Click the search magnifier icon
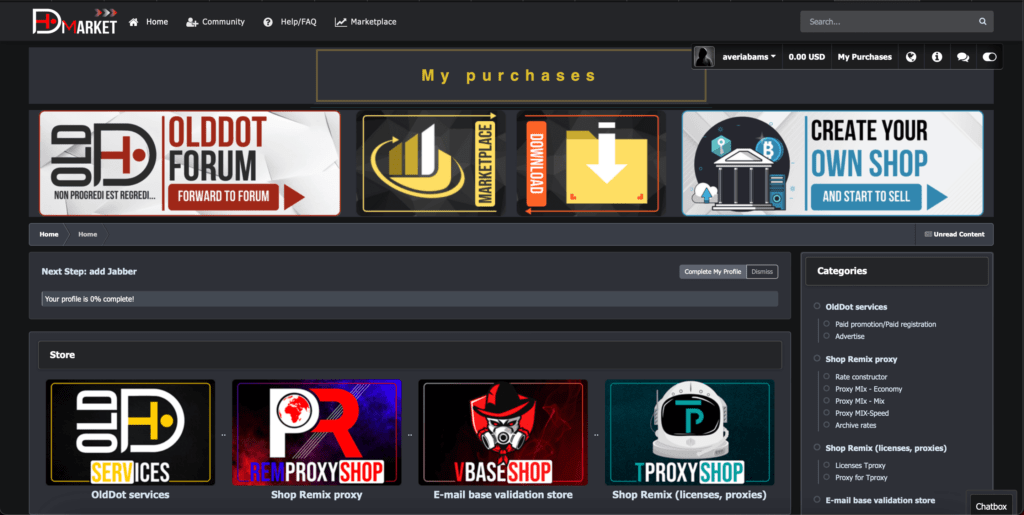Image resolution: width=1024 pixels, height=515 pixels. coord(982,21)
